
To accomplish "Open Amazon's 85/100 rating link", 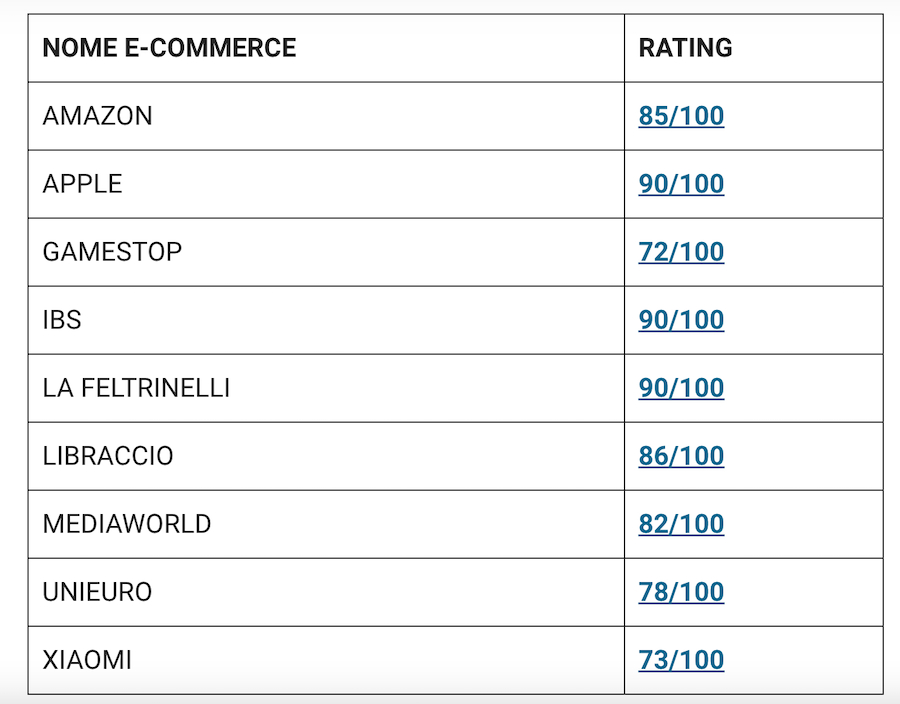I will tap(681, 116).
